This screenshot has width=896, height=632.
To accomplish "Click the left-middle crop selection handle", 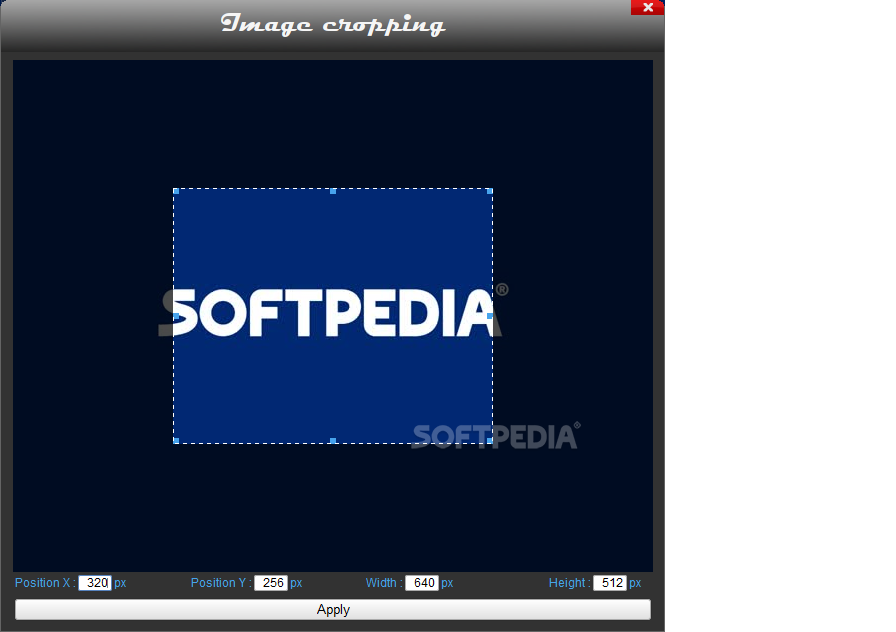I will [176, 316].
